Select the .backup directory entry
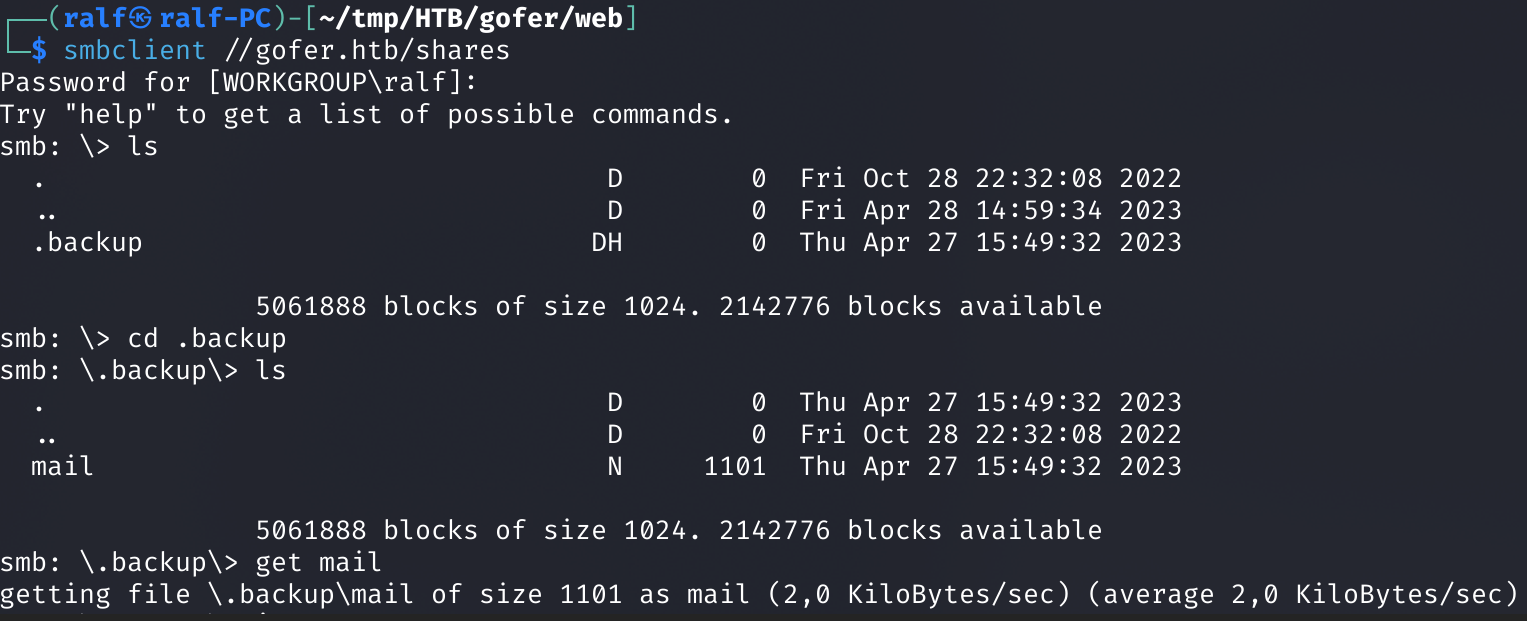Image resolution: width=1527 pixels, height=621 pixels. point(87,242)
